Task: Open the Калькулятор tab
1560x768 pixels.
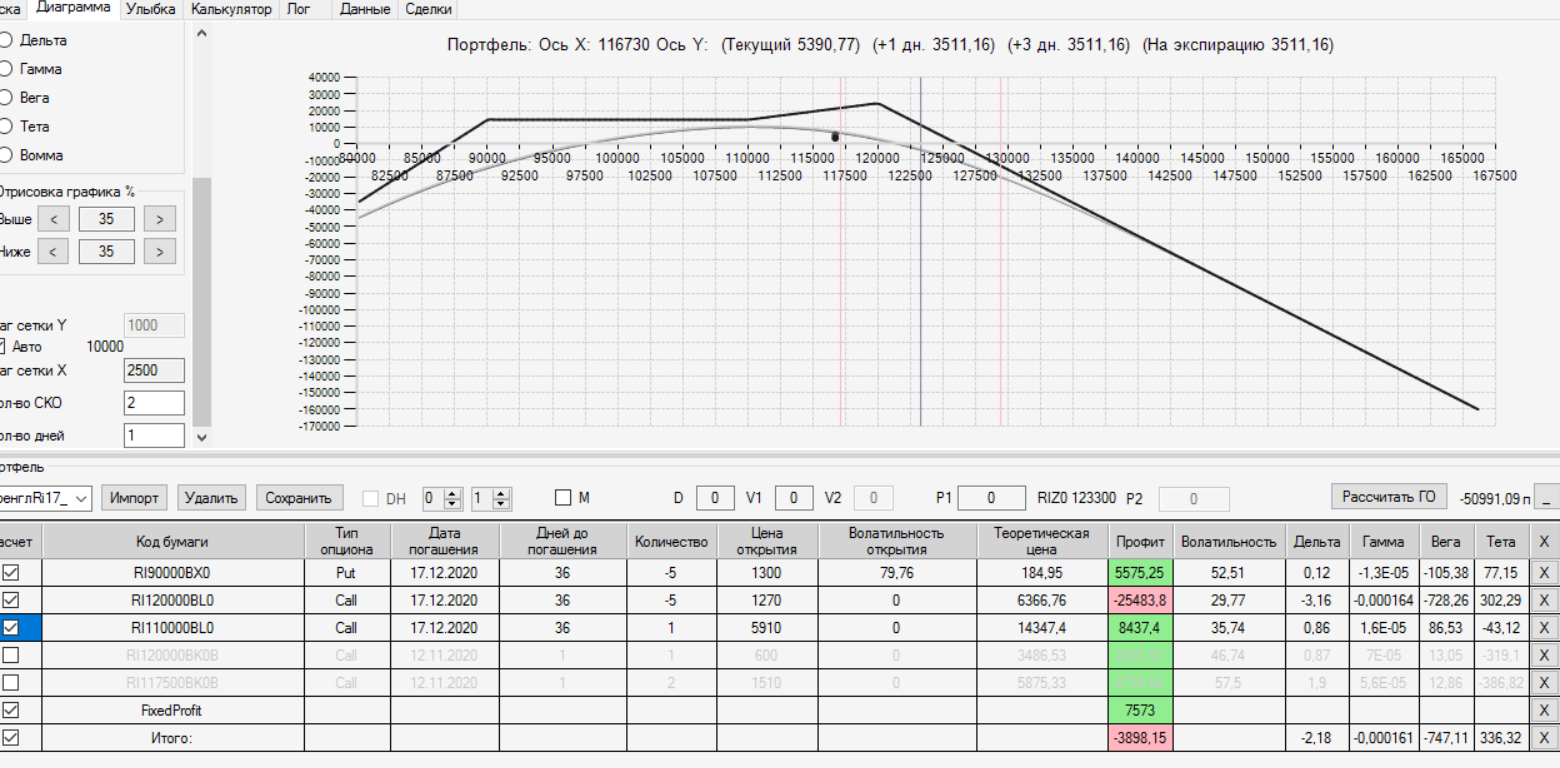Action: [x=231, y=9]
